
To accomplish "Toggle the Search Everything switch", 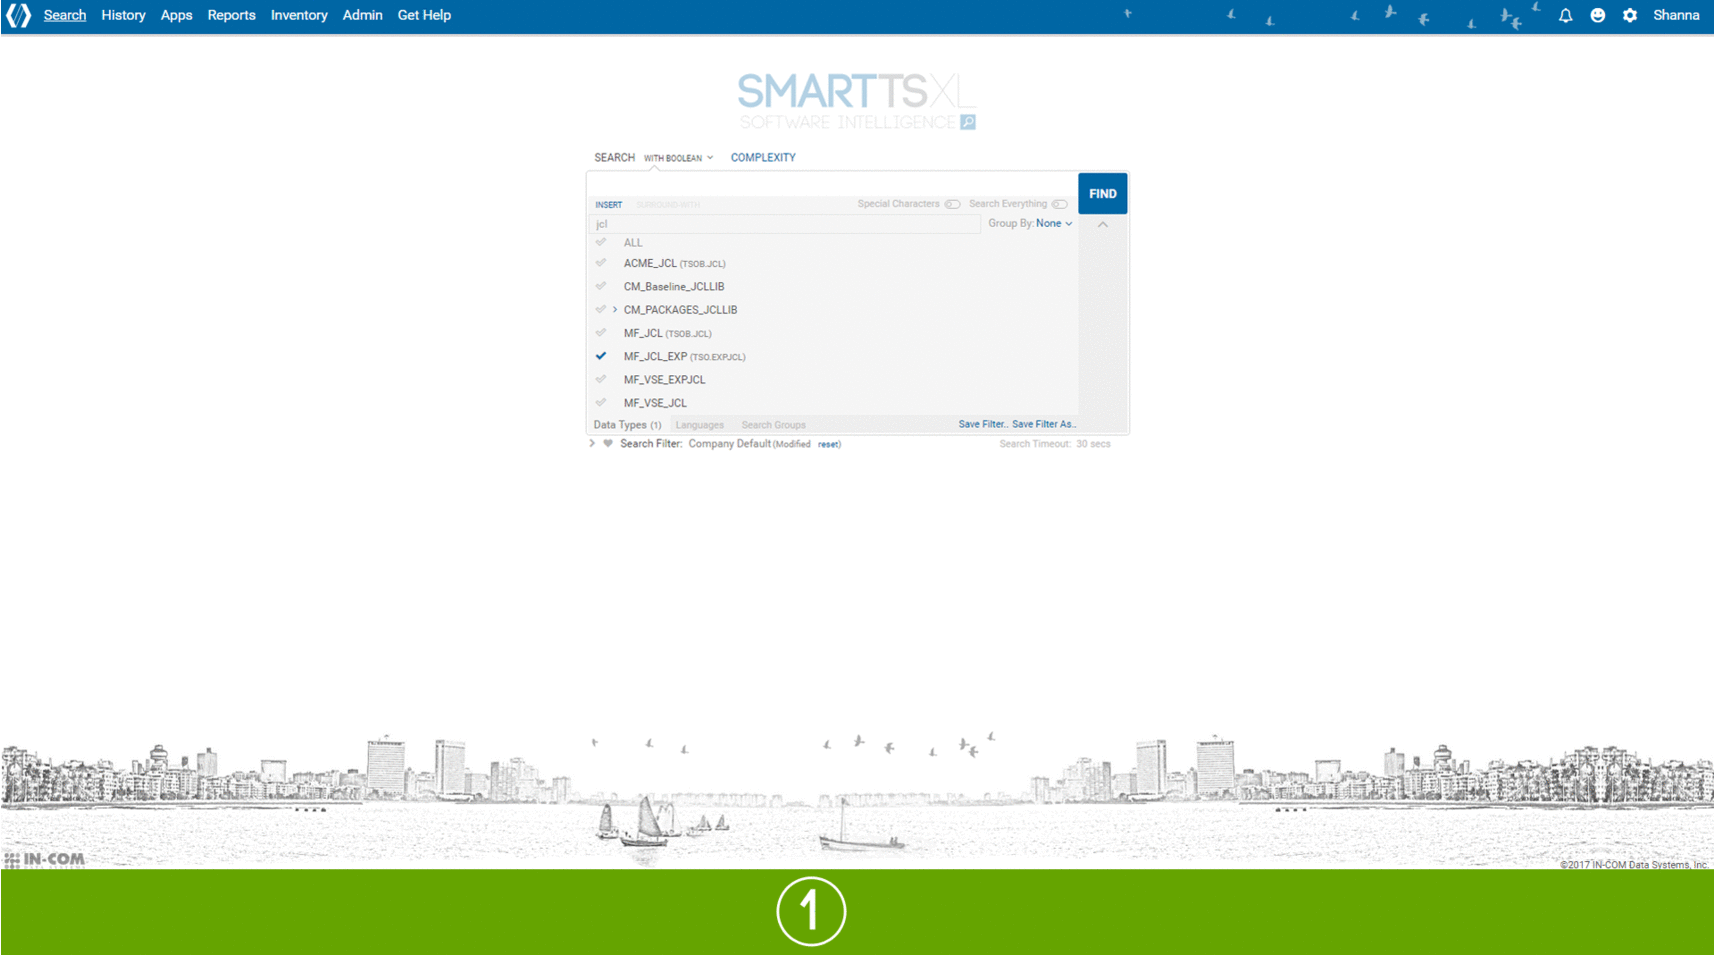I will 1059,204.
